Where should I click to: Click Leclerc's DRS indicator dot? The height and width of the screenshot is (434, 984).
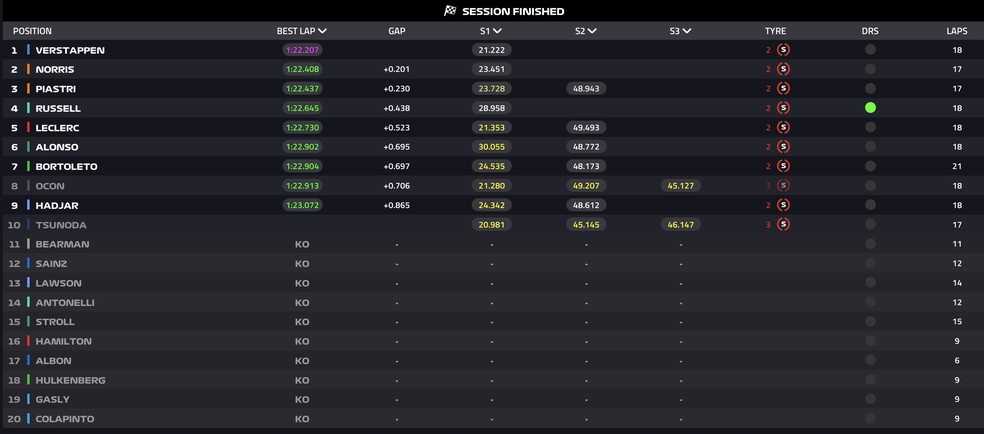tap(870, 128)
